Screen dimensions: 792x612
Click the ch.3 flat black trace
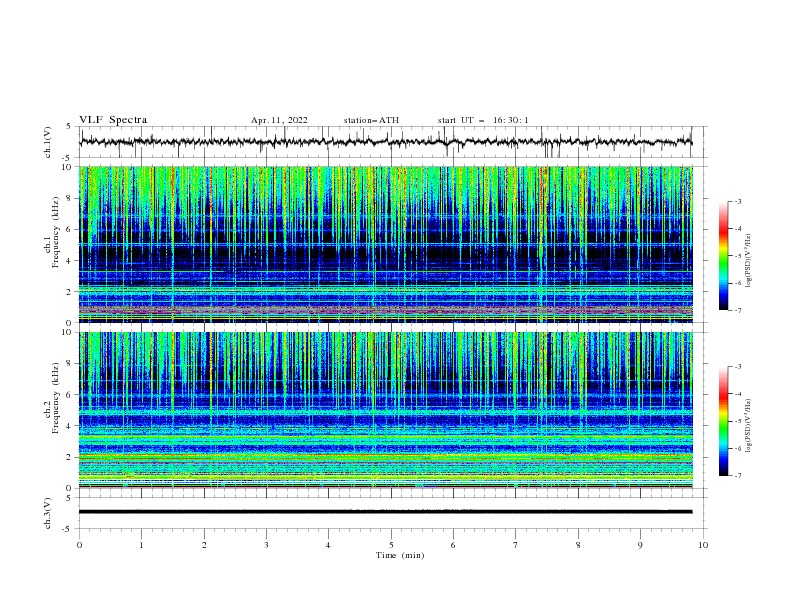(x=386, y=512)
